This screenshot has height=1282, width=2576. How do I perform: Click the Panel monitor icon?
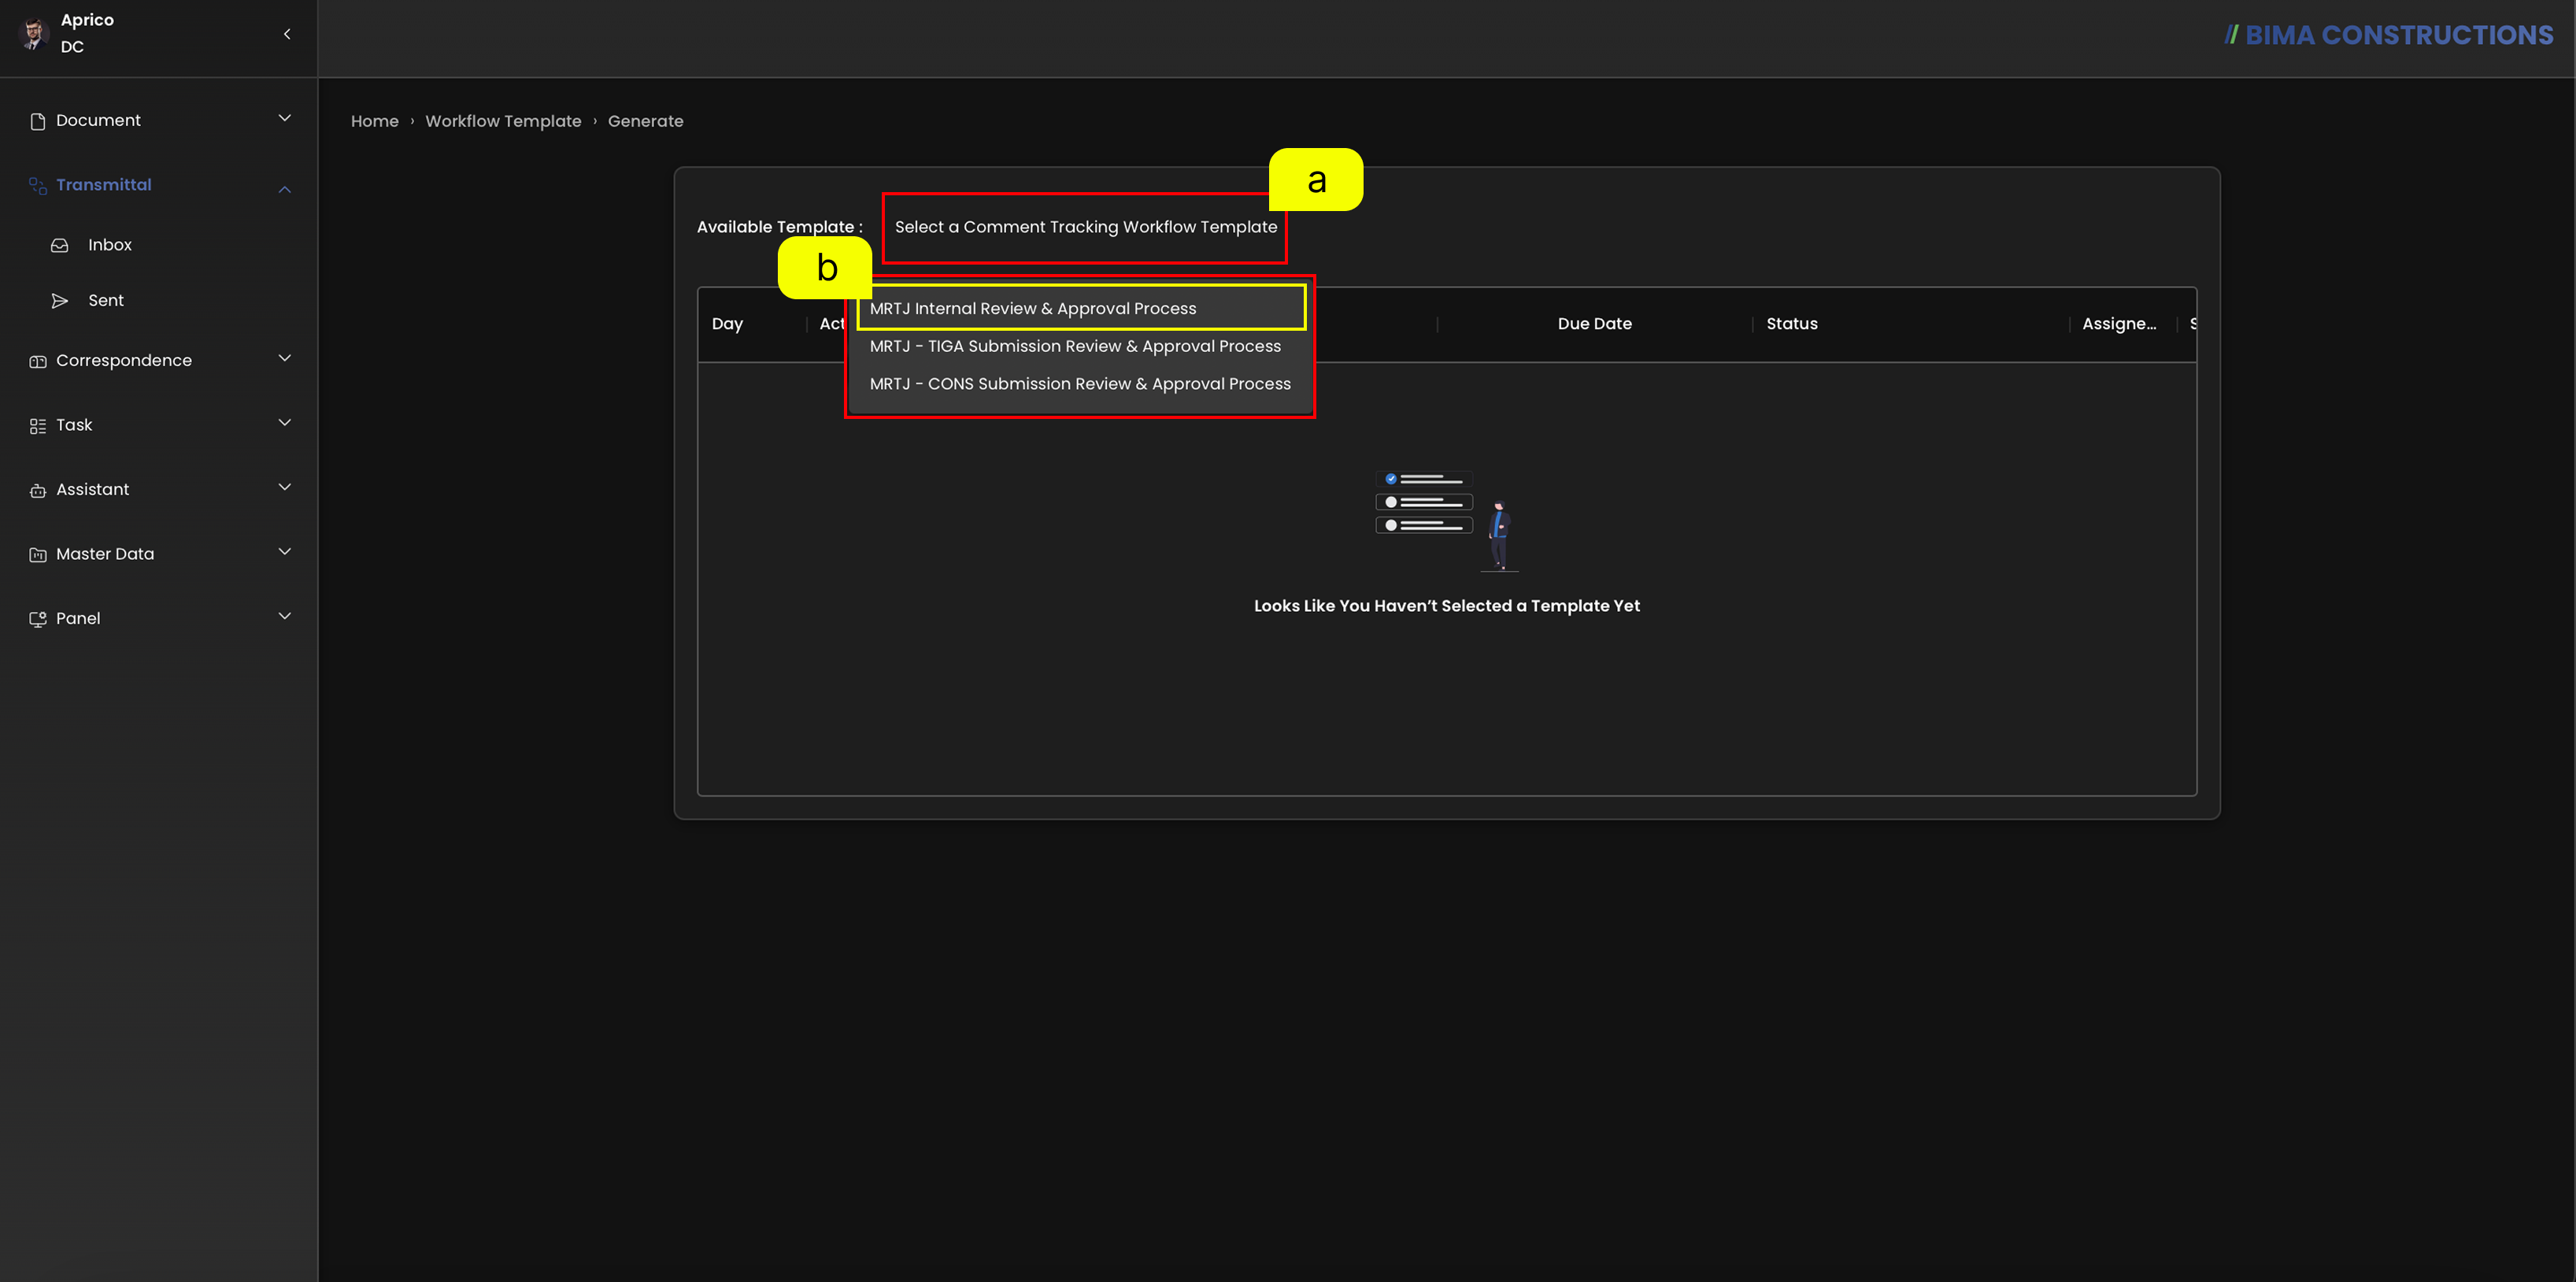(38, 619)
